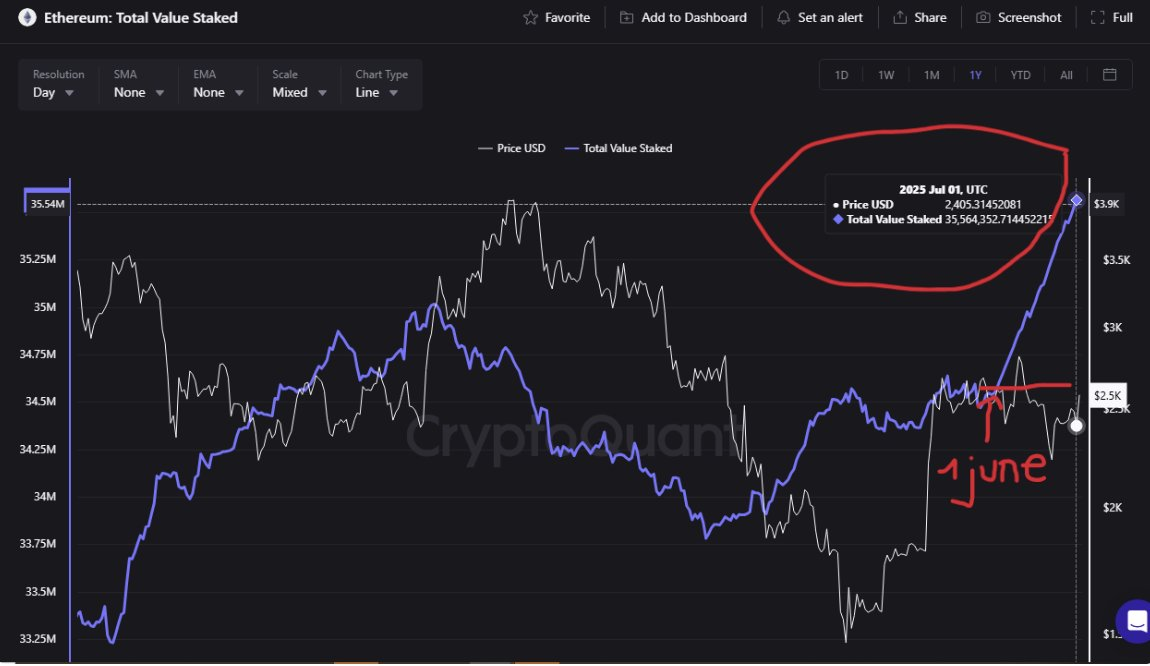Click the 2025 Jul 01, UTC tooltip date
The height and width of the screenshot is (666, 1150).
tap(943, 190)
